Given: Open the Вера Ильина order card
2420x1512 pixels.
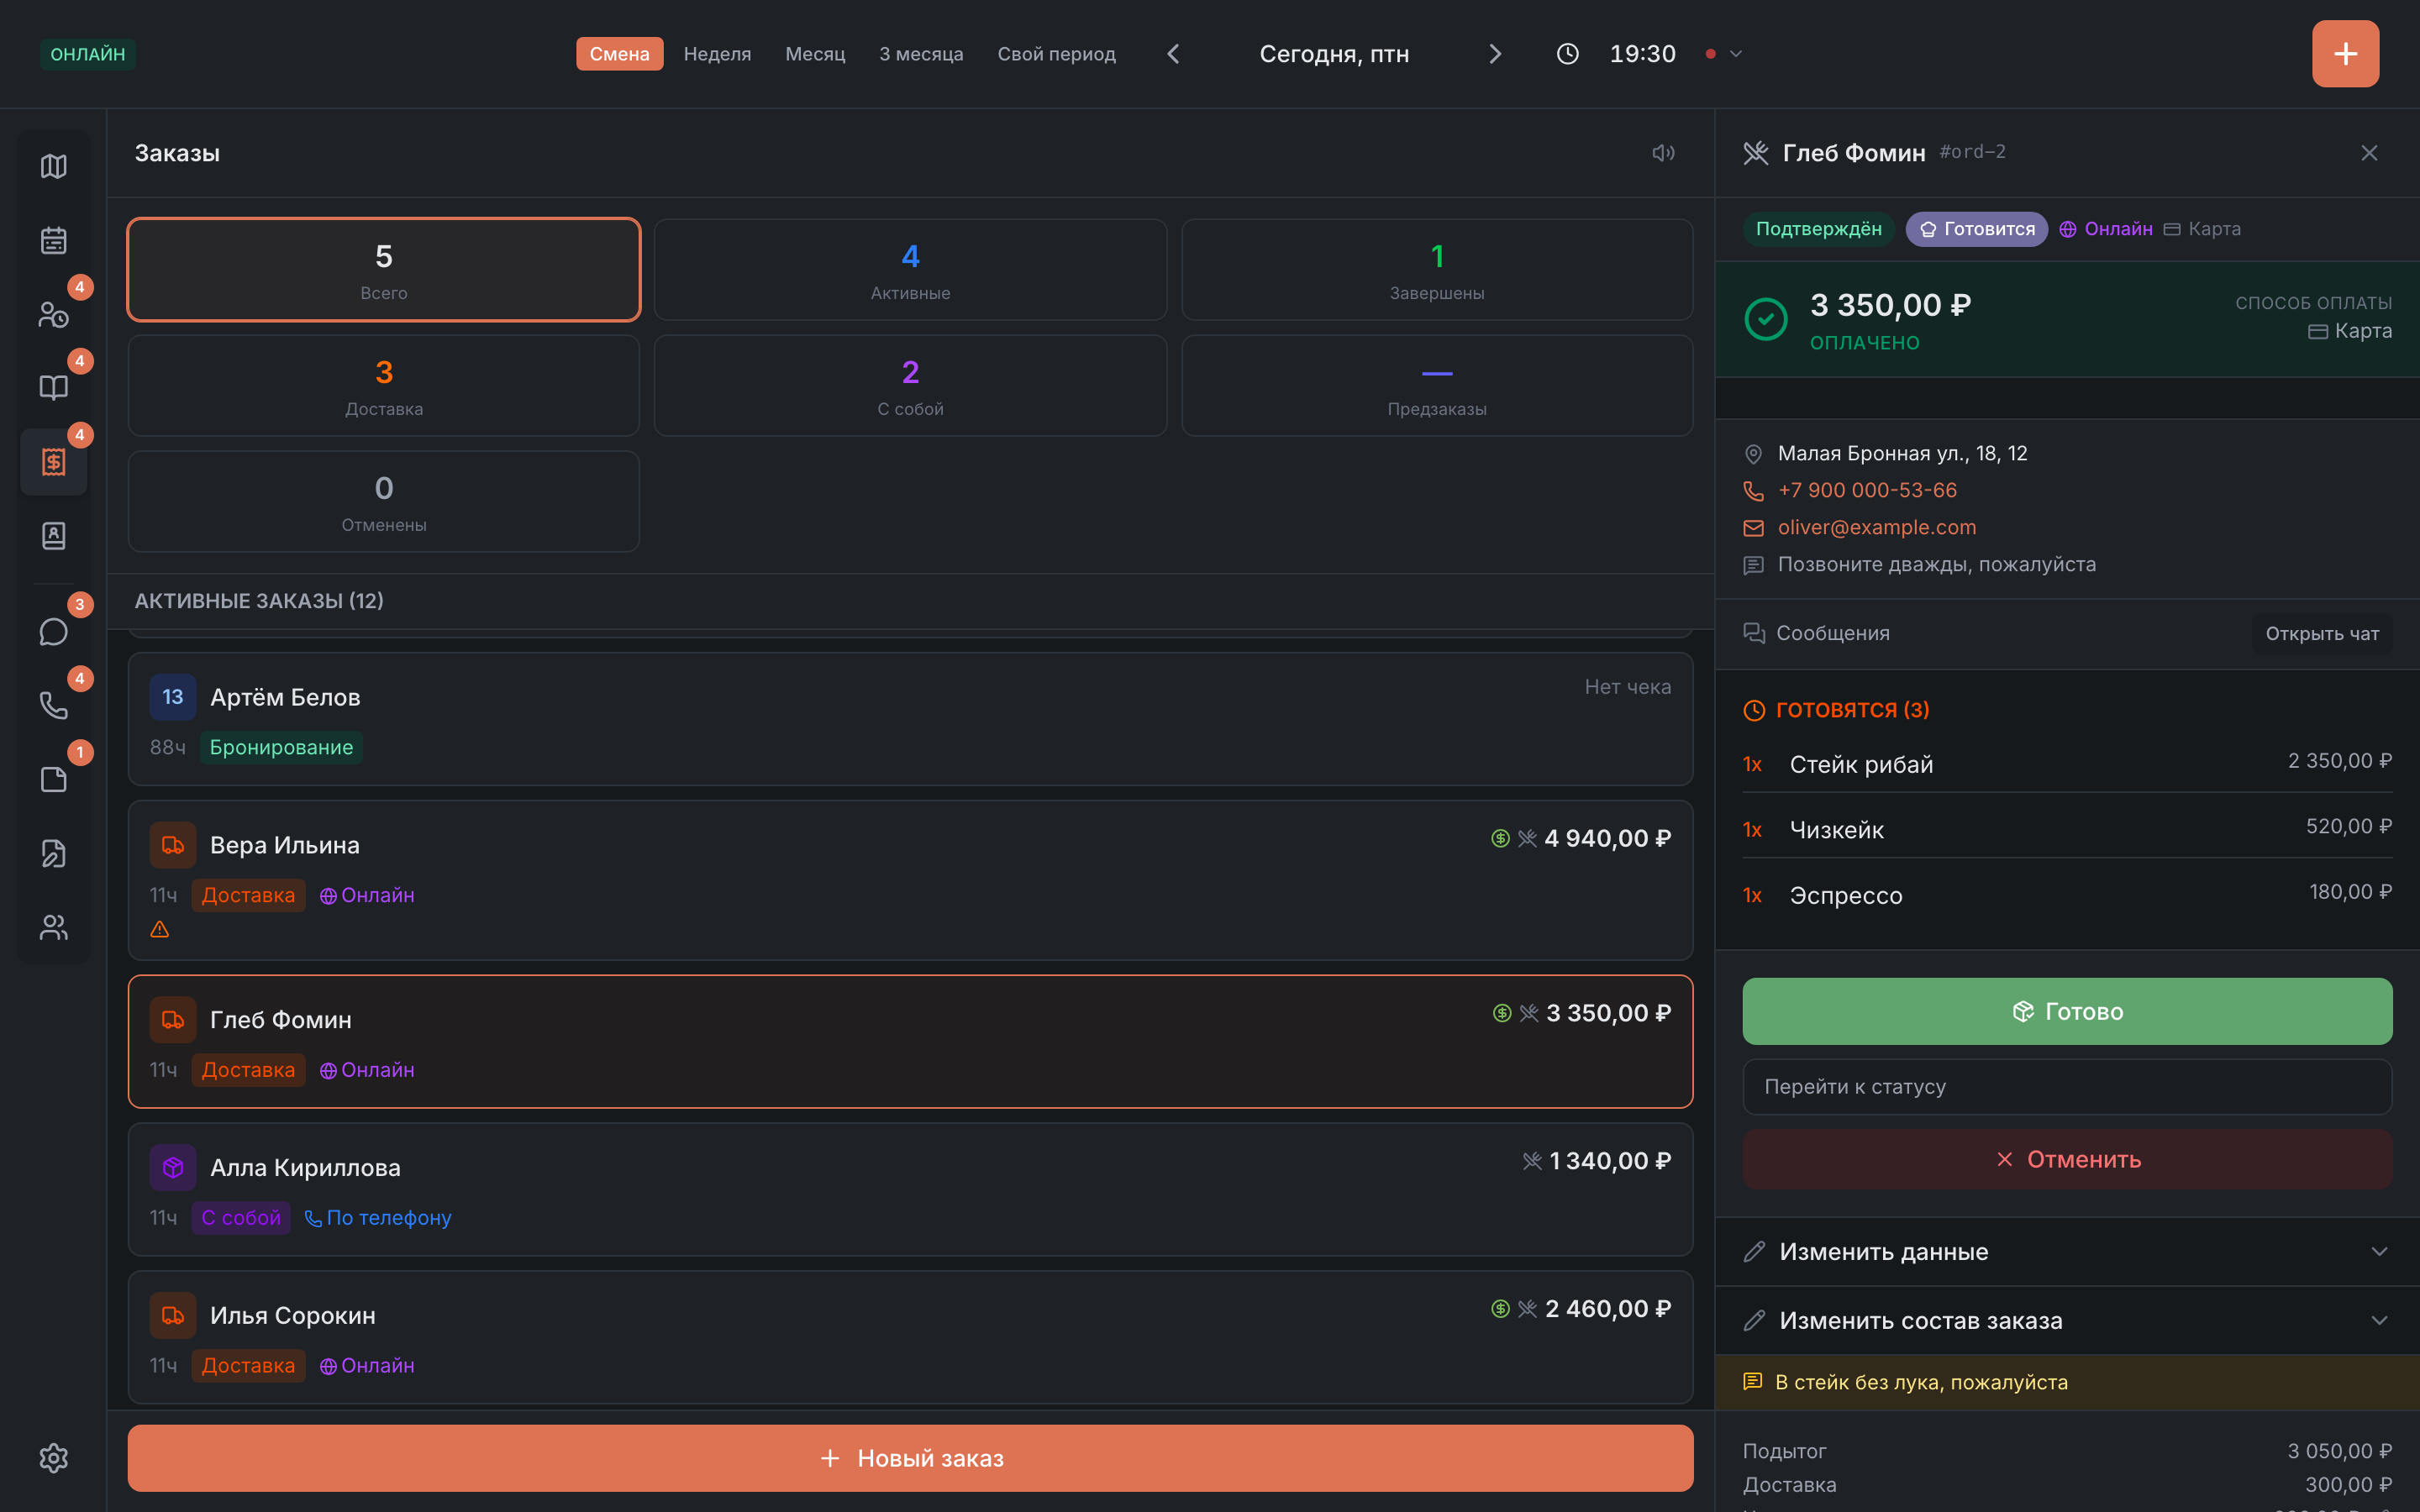Looking at the screenshot, I should click(x=910, y=880).
